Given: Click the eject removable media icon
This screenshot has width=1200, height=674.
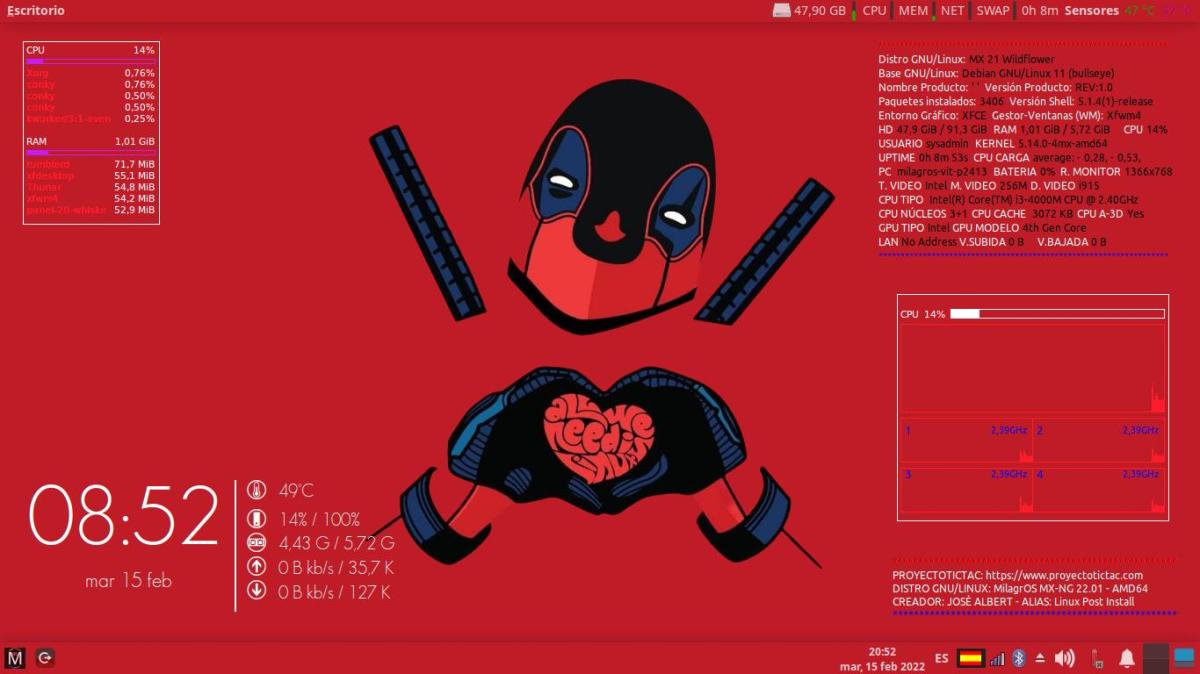Looking at the screenshot, I should click(1040, 658).
